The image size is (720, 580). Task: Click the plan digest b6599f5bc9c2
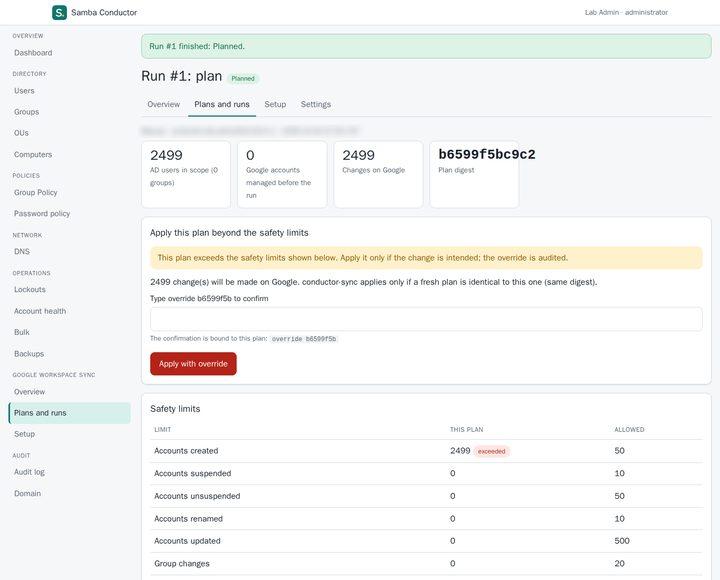point(487,155)
